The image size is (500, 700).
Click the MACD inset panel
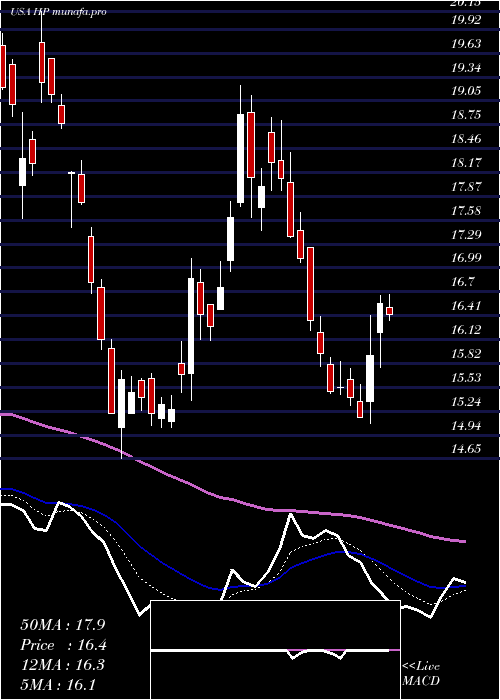tap(275, 650)
